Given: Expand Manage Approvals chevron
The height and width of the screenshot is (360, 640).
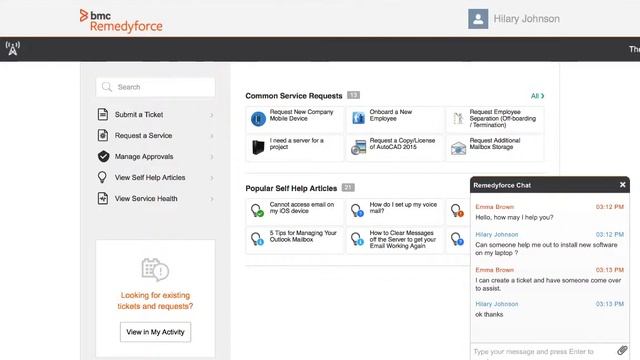Looking at the screenshot, I should (x=211, y=157).
